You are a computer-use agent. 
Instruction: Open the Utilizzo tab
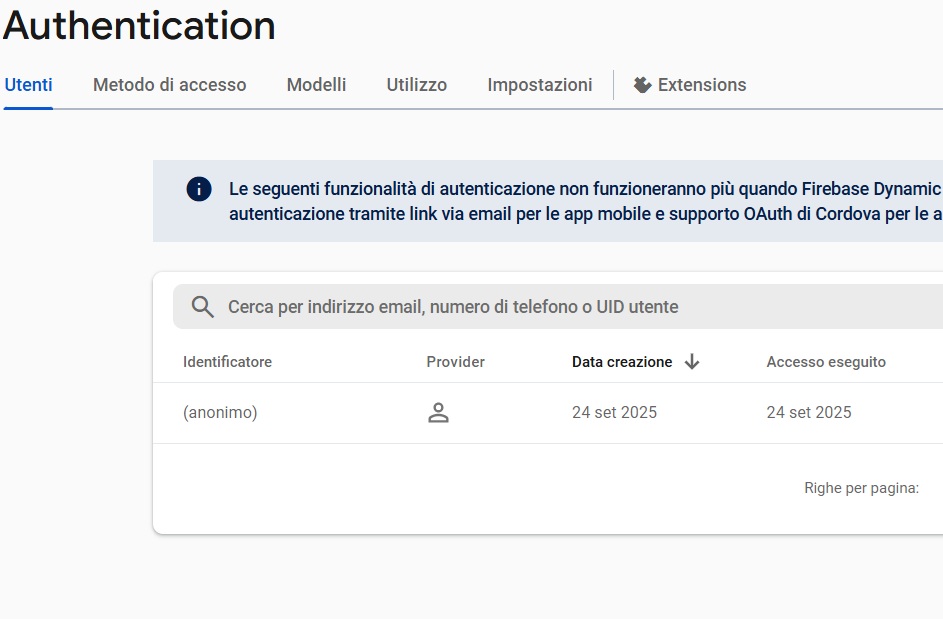click(x=417, y=85)
